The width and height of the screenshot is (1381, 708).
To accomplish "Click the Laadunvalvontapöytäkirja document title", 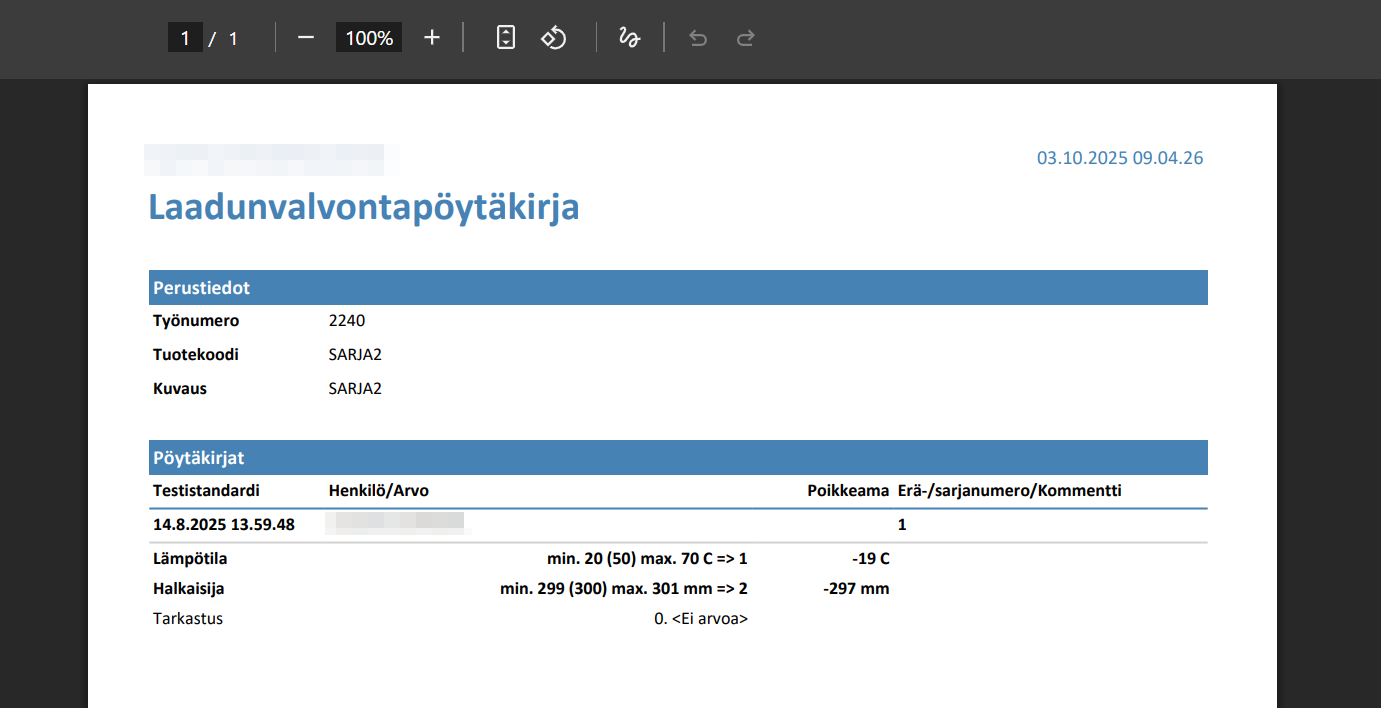I will point(364,207).
